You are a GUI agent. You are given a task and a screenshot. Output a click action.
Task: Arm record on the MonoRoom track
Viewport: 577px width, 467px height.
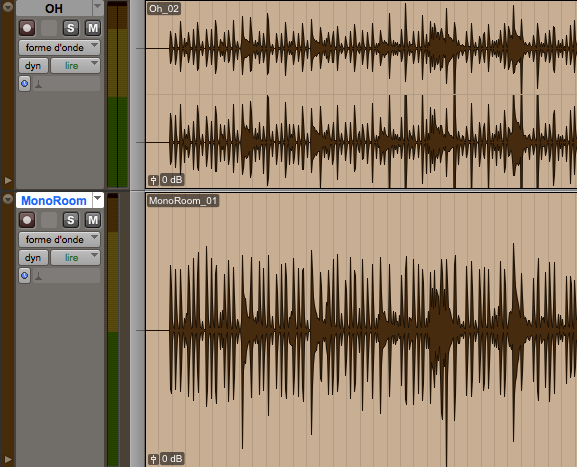(27, 220)
